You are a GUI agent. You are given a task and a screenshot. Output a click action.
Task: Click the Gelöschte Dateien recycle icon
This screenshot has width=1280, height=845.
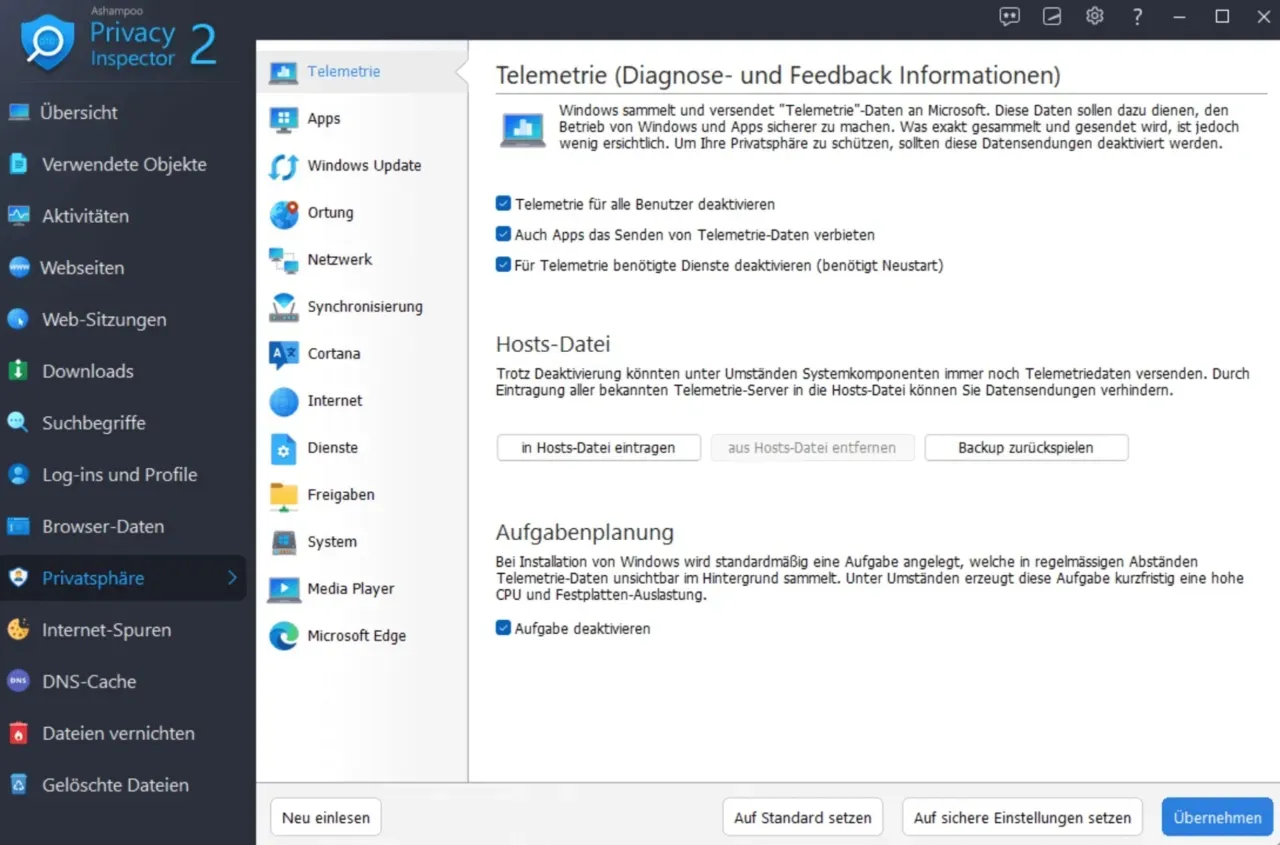coord(18,785)
